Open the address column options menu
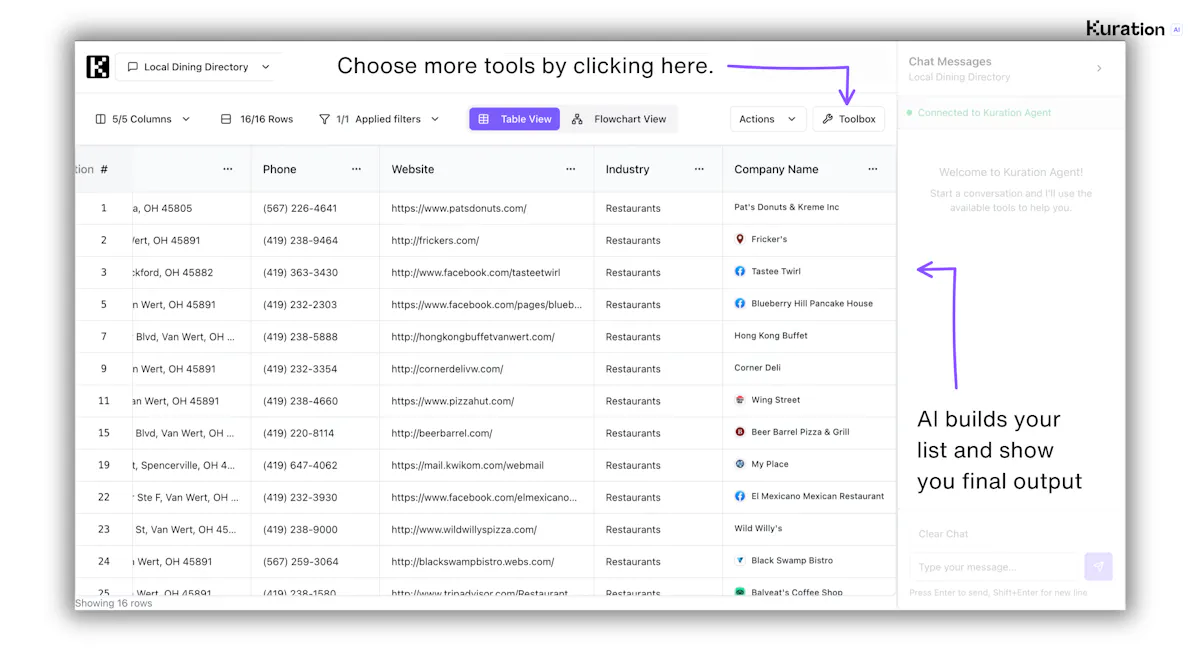The width and height of the screenshot is (1200, 652). [228, 170]
